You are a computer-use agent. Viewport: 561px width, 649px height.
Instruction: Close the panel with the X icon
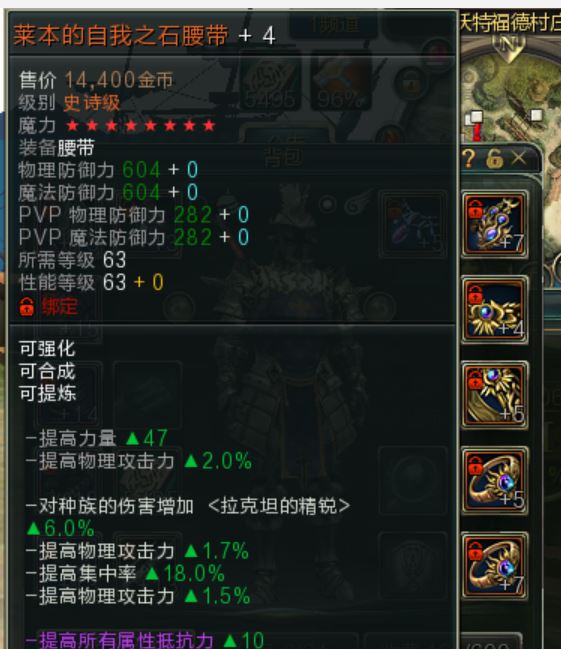[x=519, y=159]
